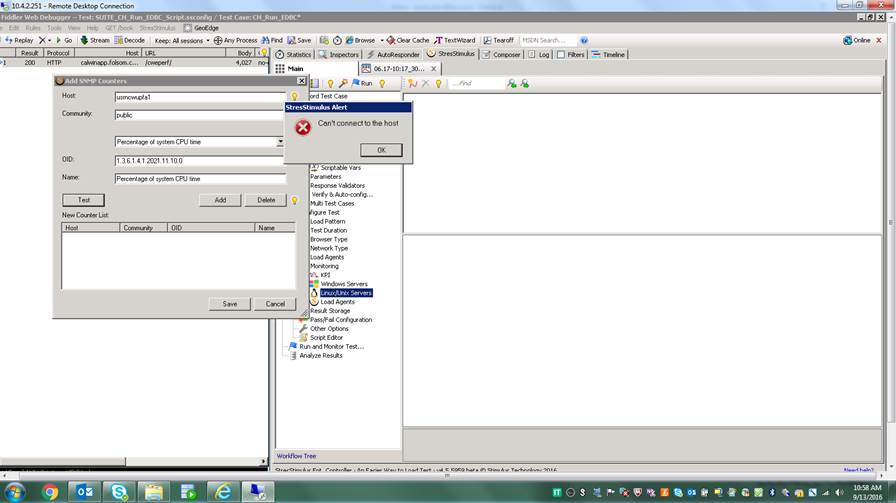Screen dimensions: 896x503
Task: Click the Delete button in SNMP dialog
Action: click(x=266, y=200)
